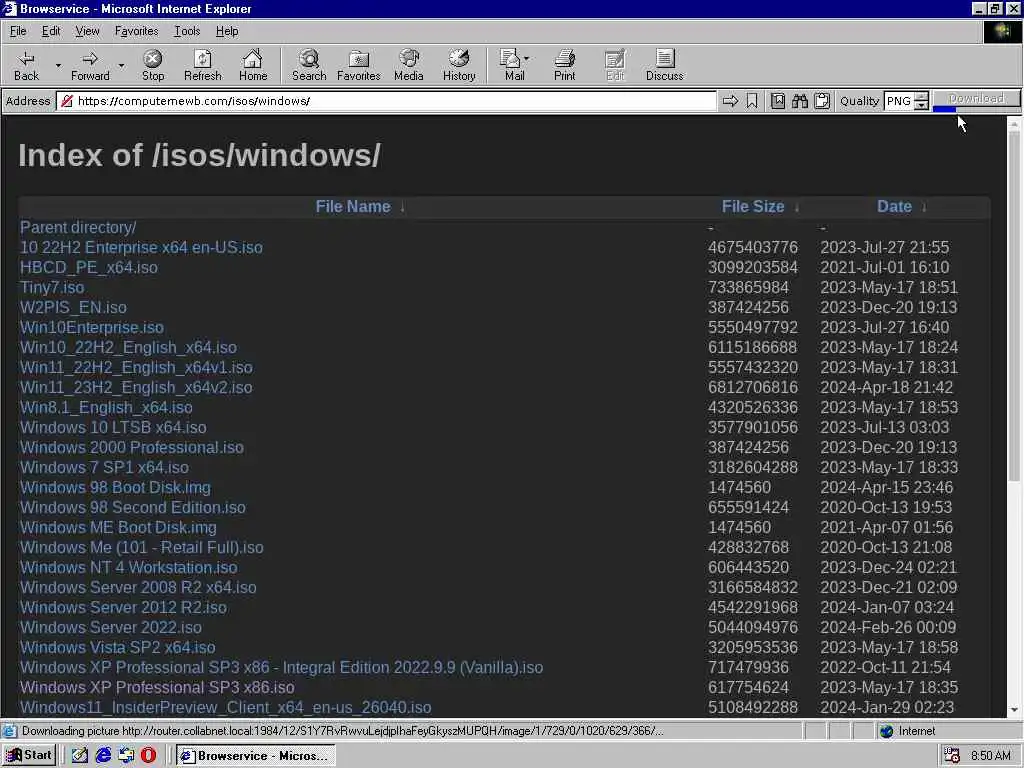Open the Favorites menu
The image size is (1024, 768).
tap(136, 31)
